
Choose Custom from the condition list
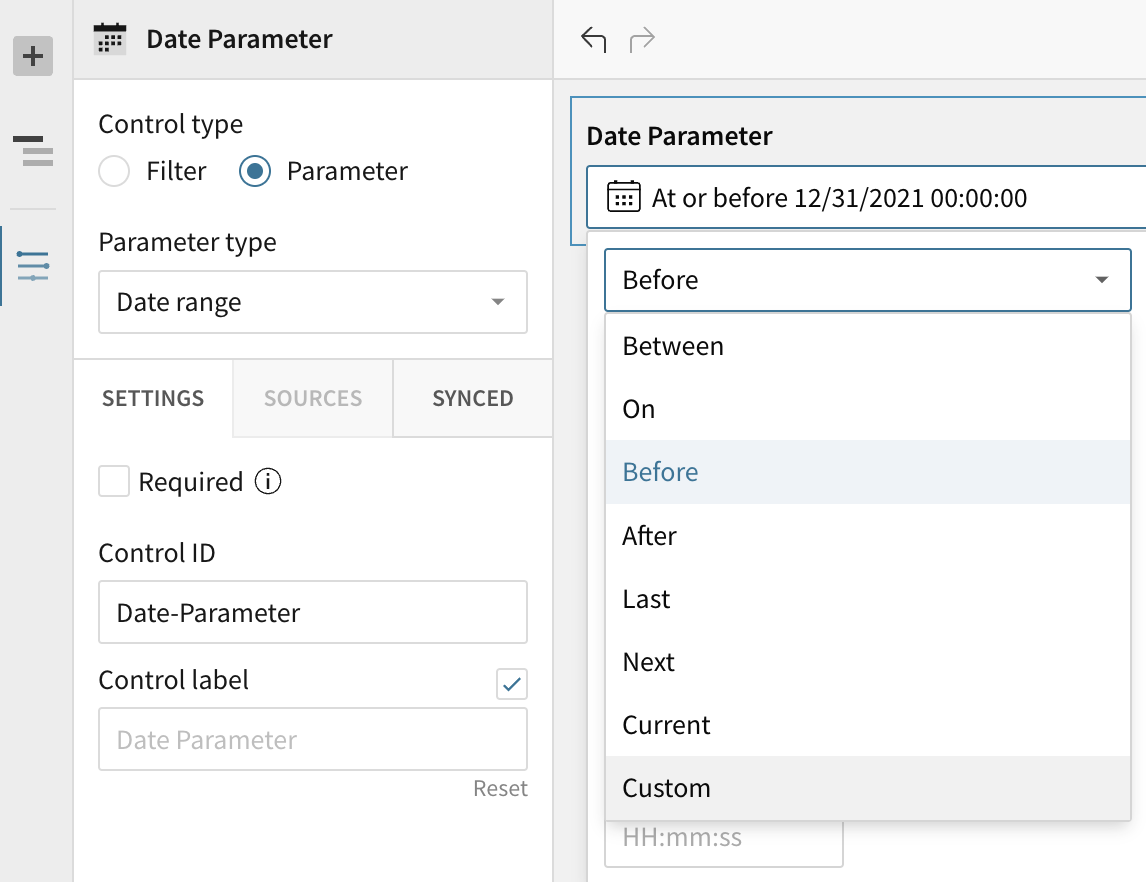click(x=666, y=788)
